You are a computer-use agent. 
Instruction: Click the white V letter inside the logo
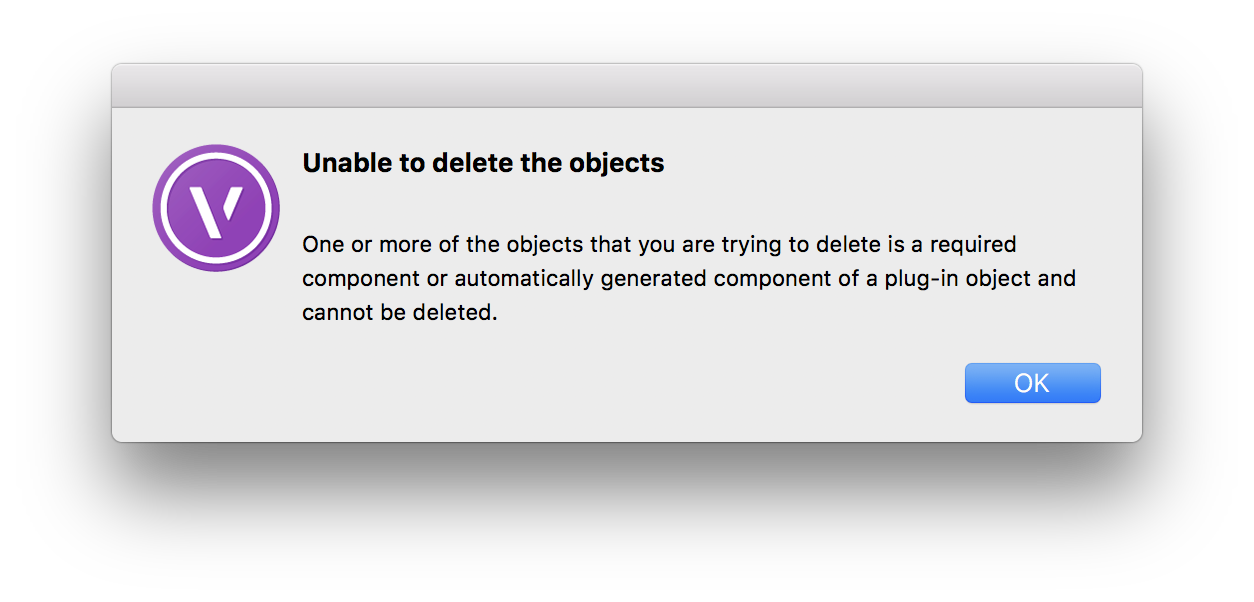[x=217, y=208]
